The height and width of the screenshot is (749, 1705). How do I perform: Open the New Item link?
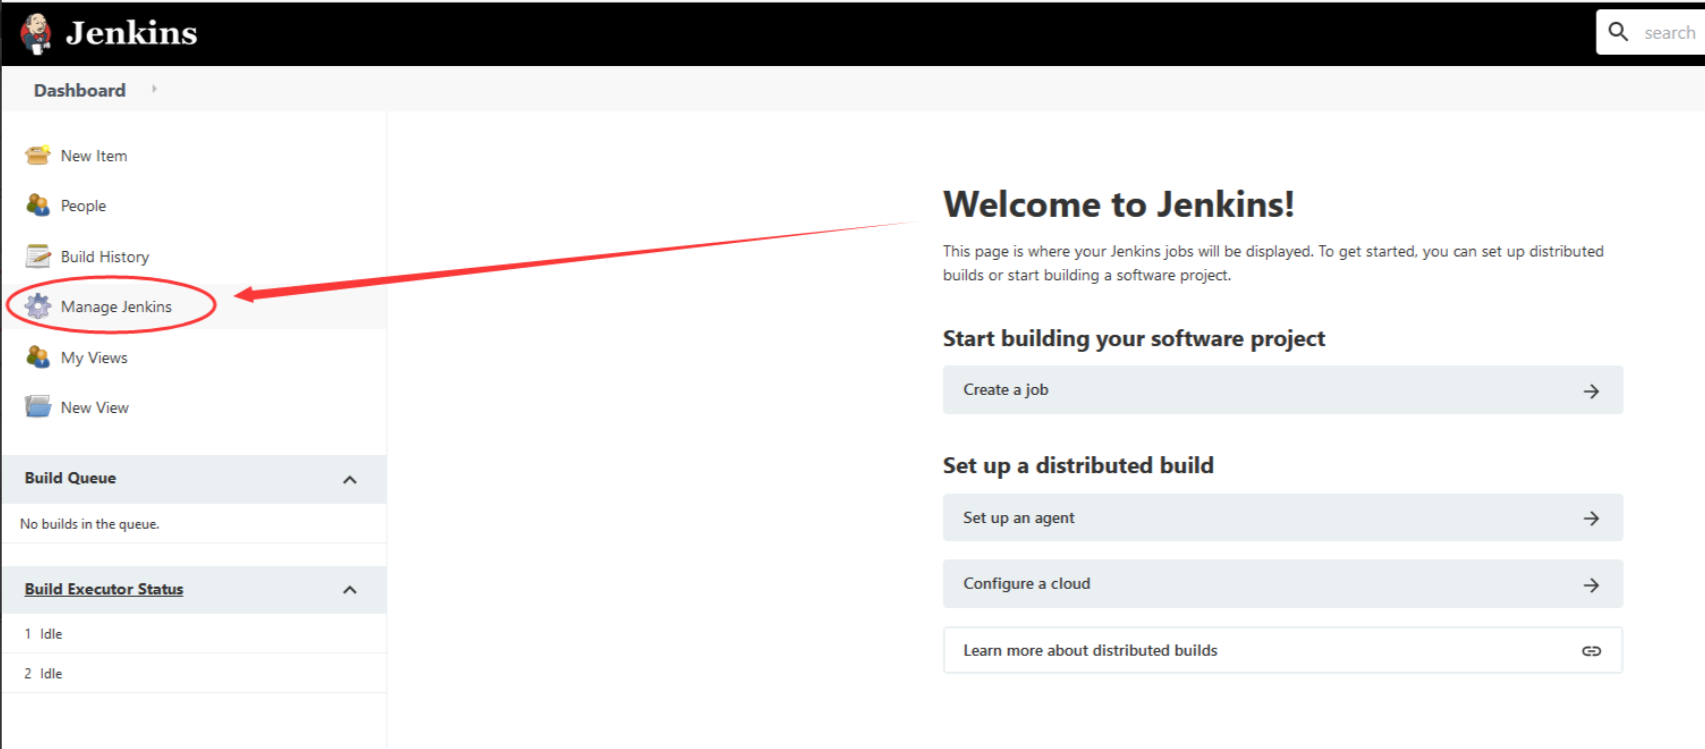[x=94, y=156]
